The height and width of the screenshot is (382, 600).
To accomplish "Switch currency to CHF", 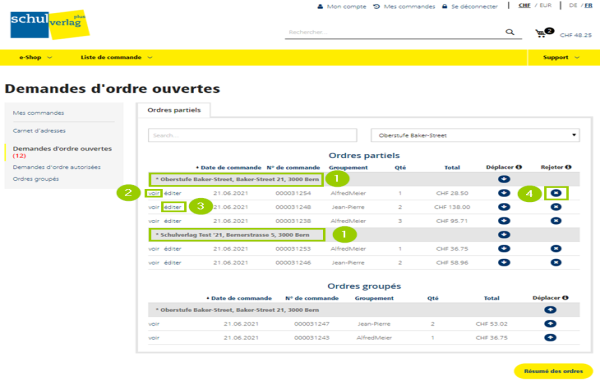I will 524,5.
